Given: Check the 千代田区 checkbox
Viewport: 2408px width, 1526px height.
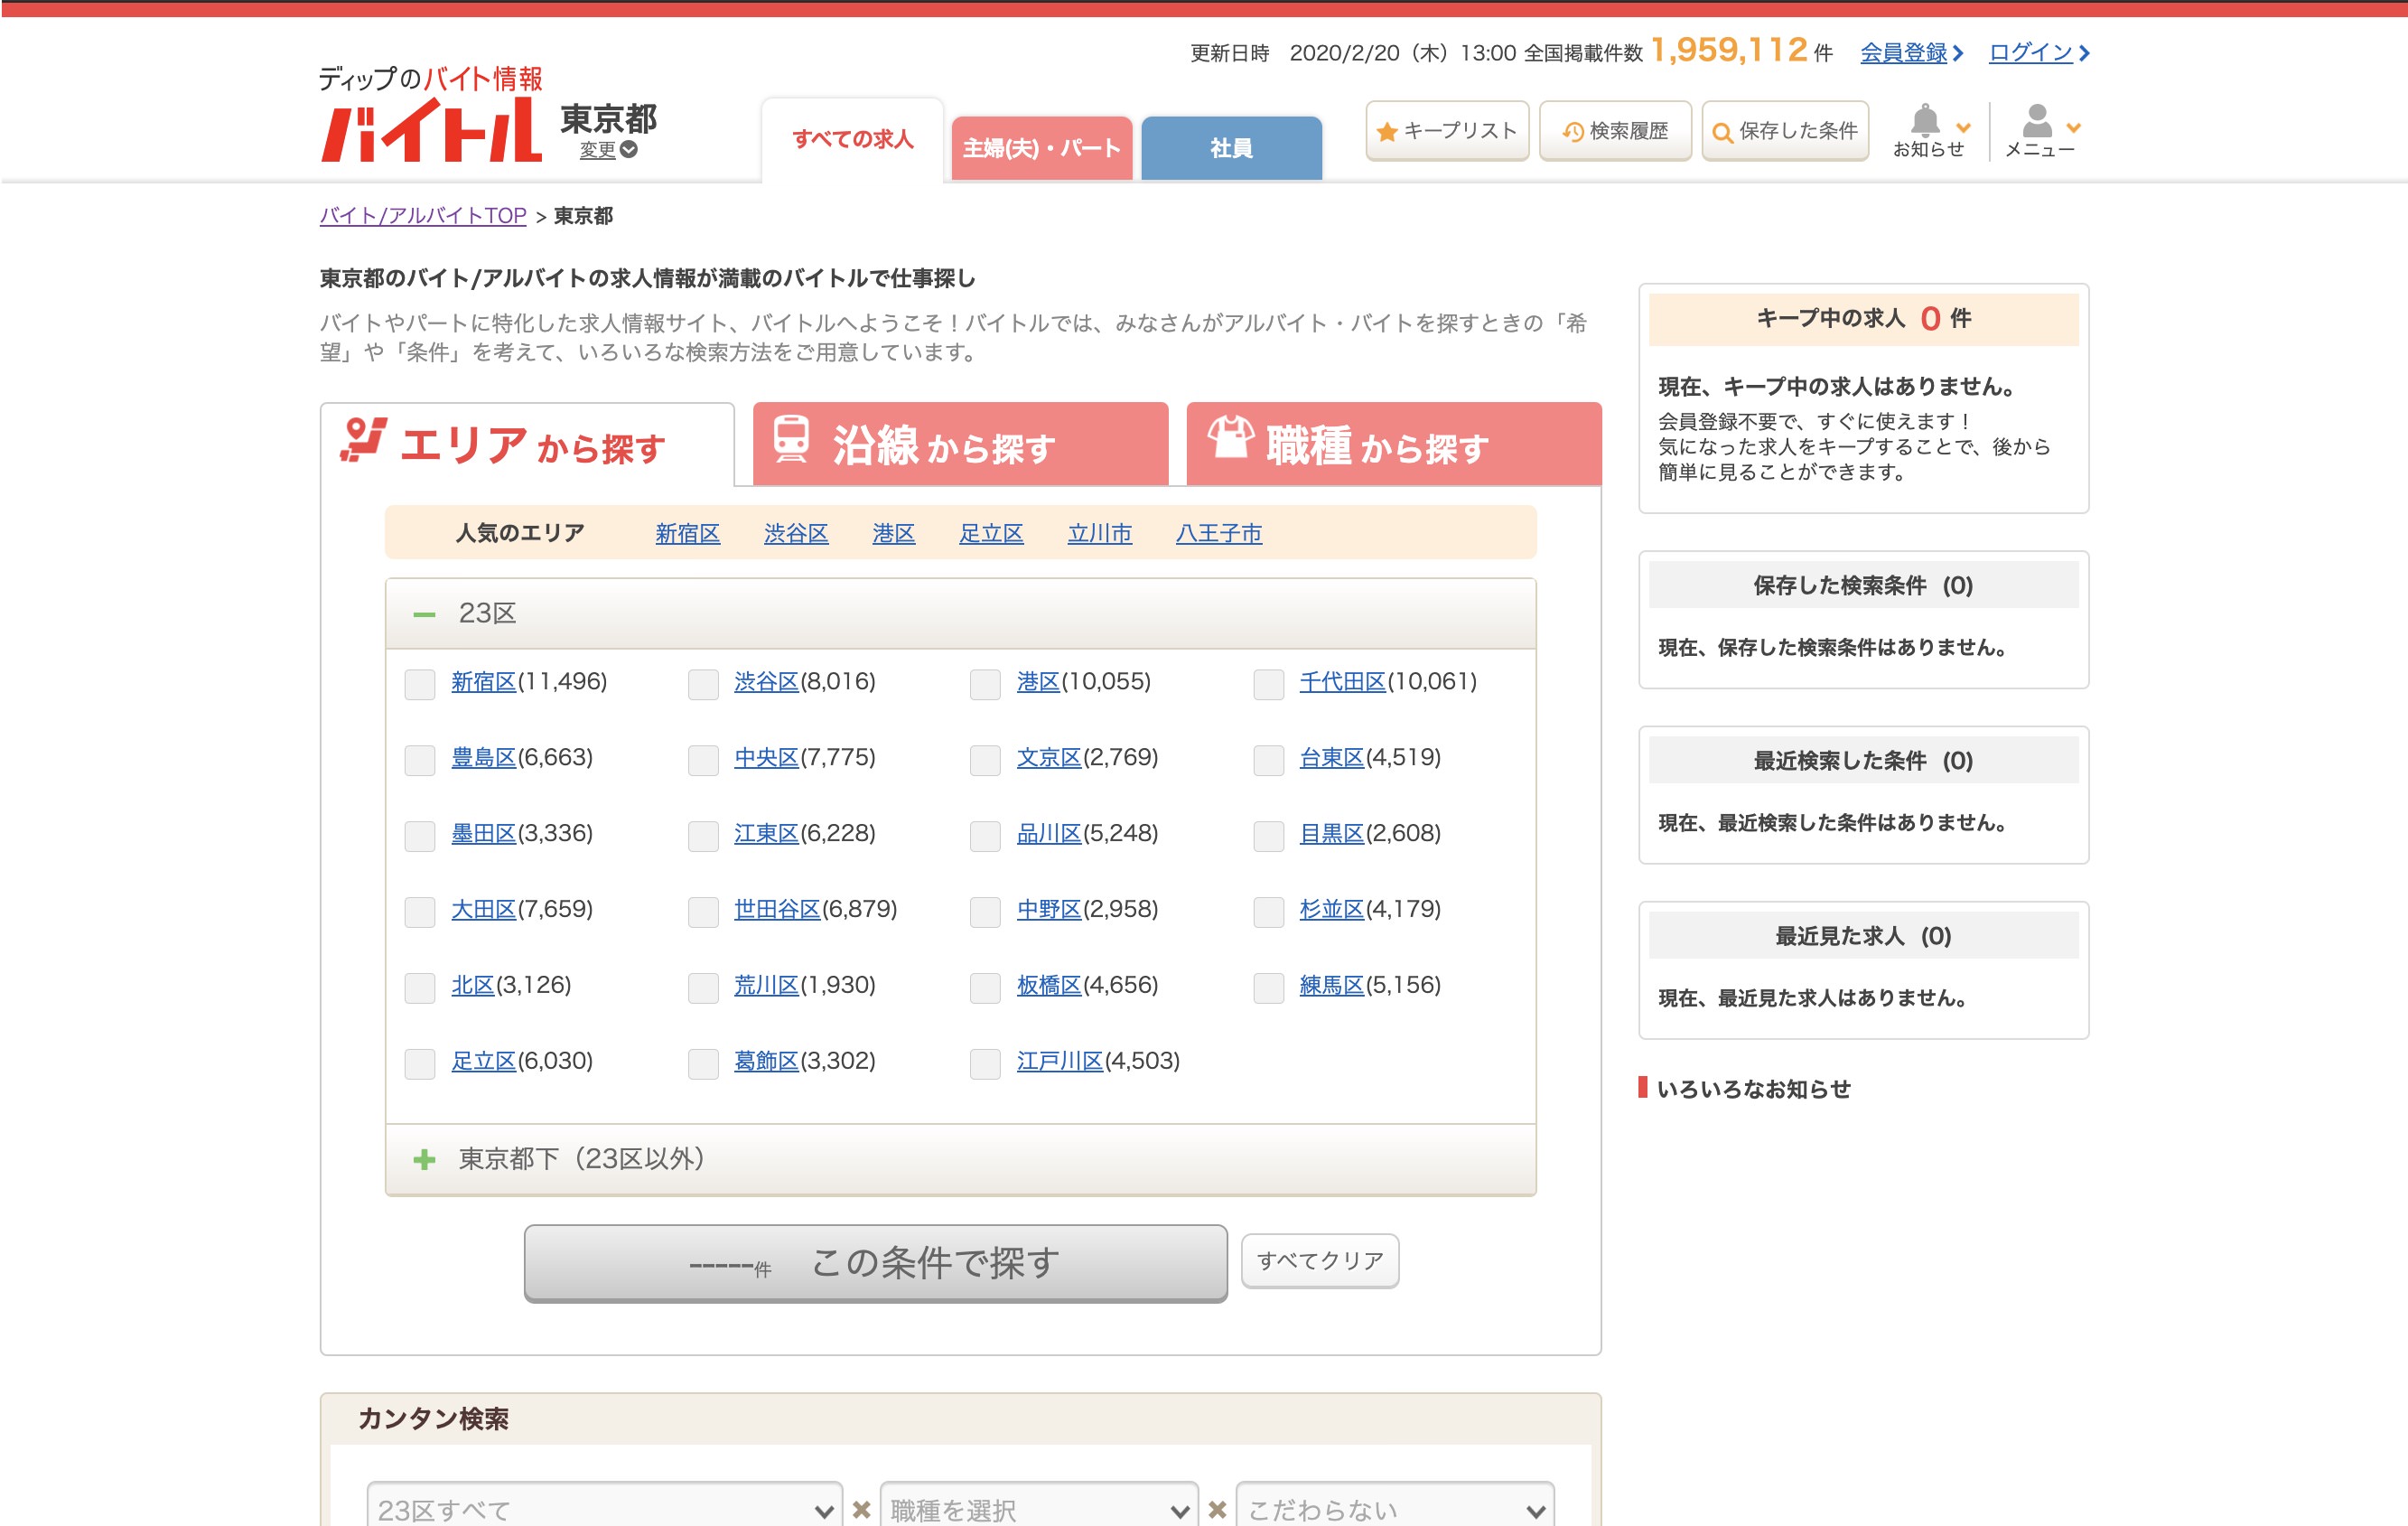Looking at the screenshot, I should click(x=1268, y=684).
